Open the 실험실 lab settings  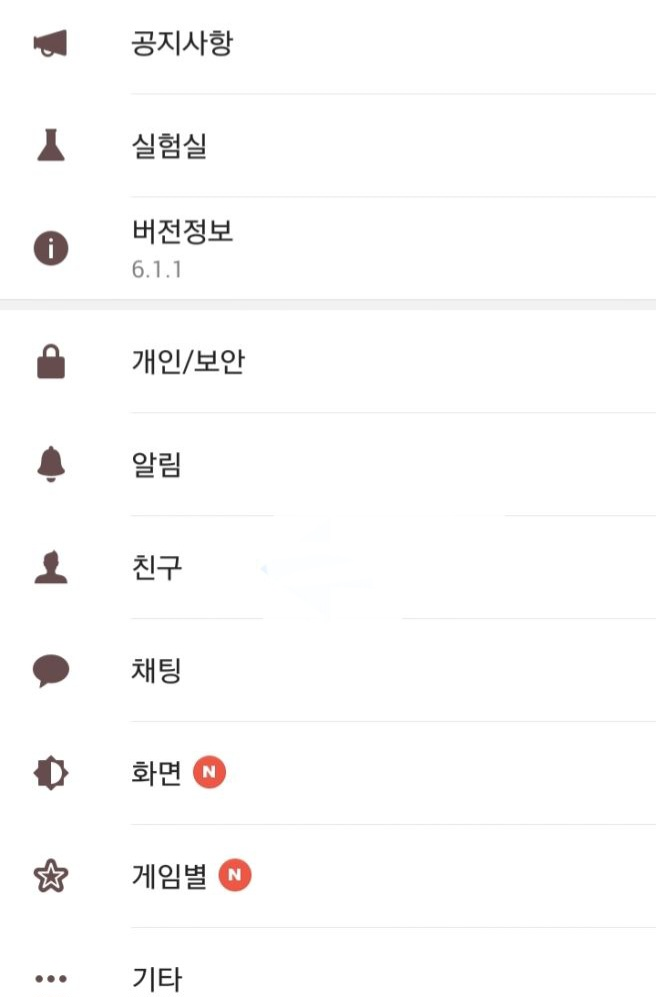168,147
